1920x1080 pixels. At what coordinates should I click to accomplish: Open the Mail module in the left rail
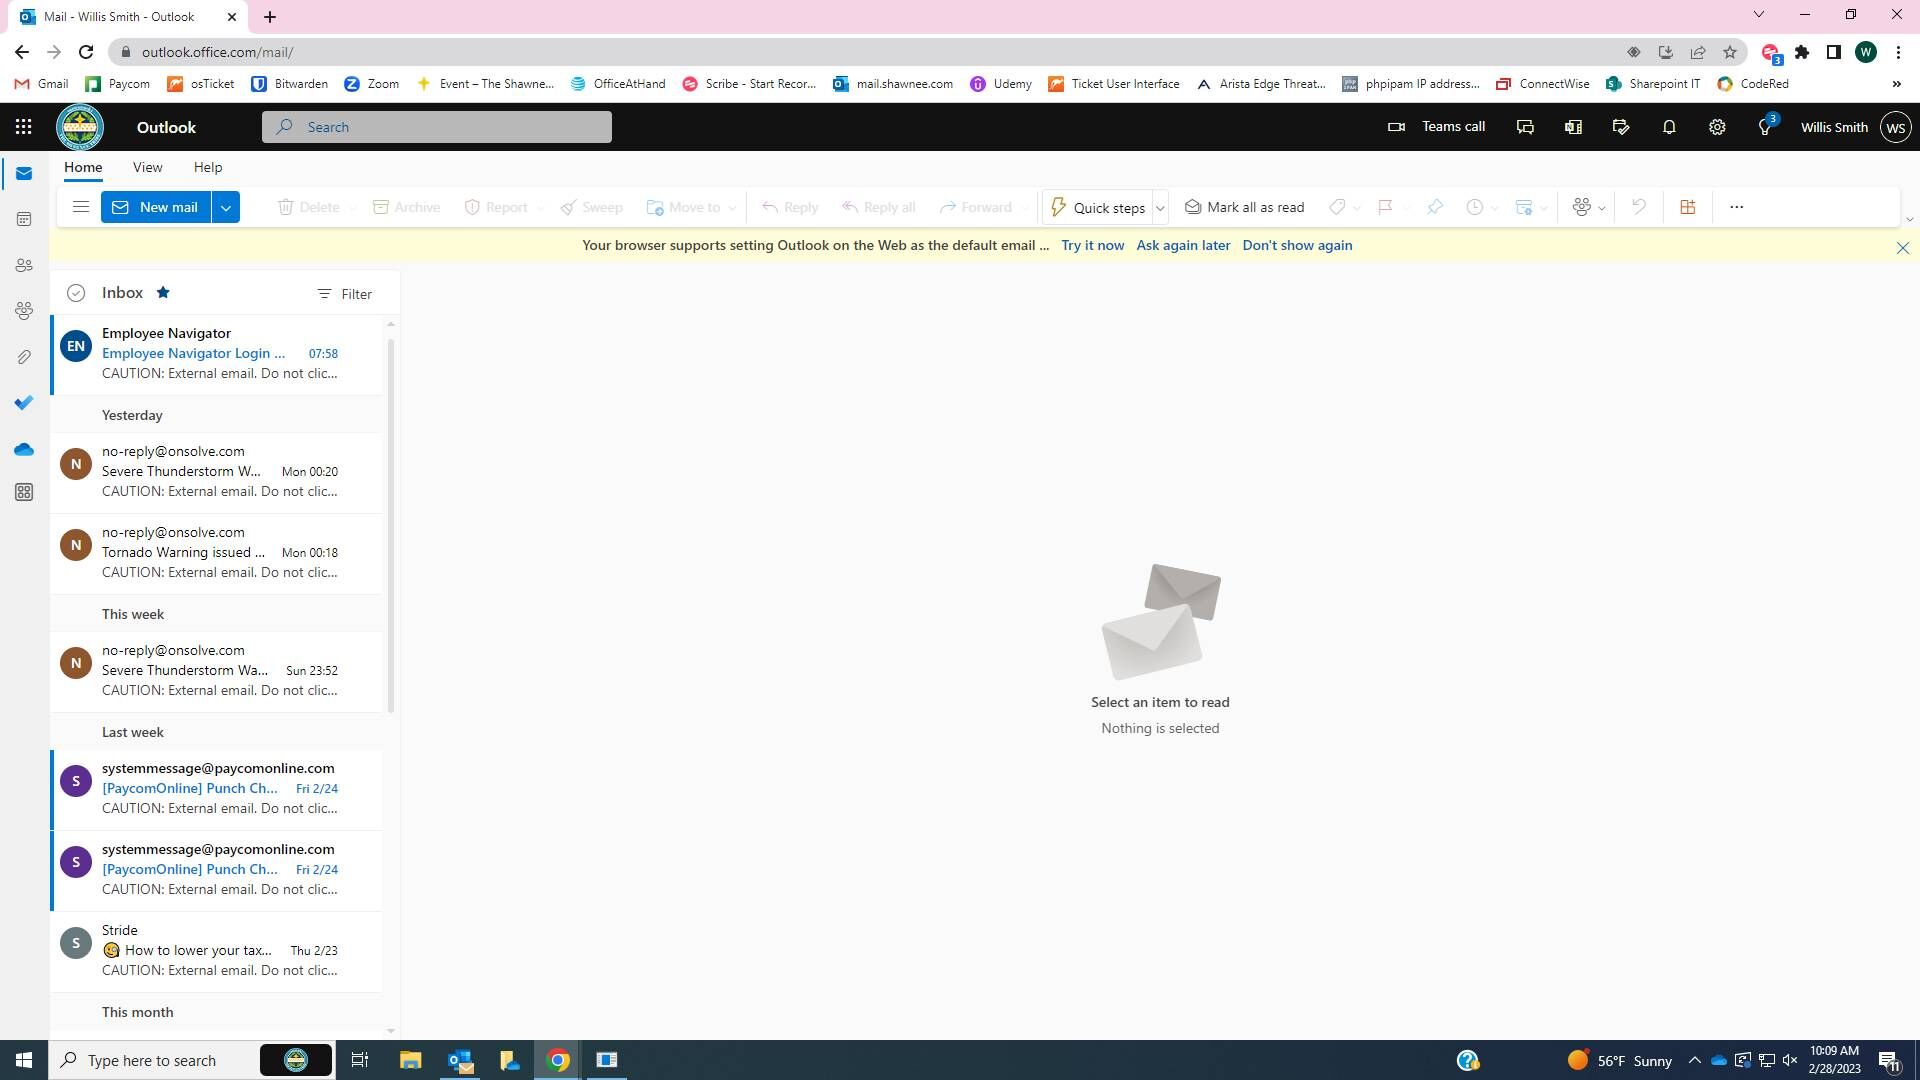pyautogui.click(x=24, y=174)
